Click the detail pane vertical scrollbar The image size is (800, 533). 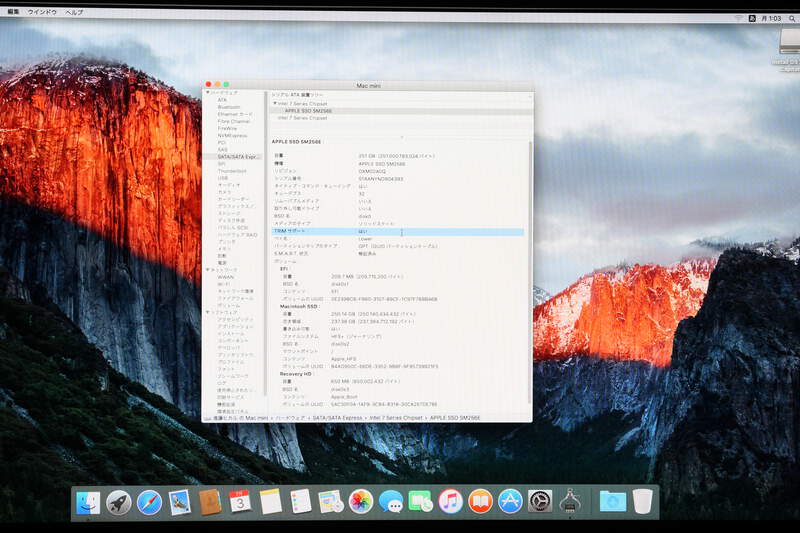(530, 275)
